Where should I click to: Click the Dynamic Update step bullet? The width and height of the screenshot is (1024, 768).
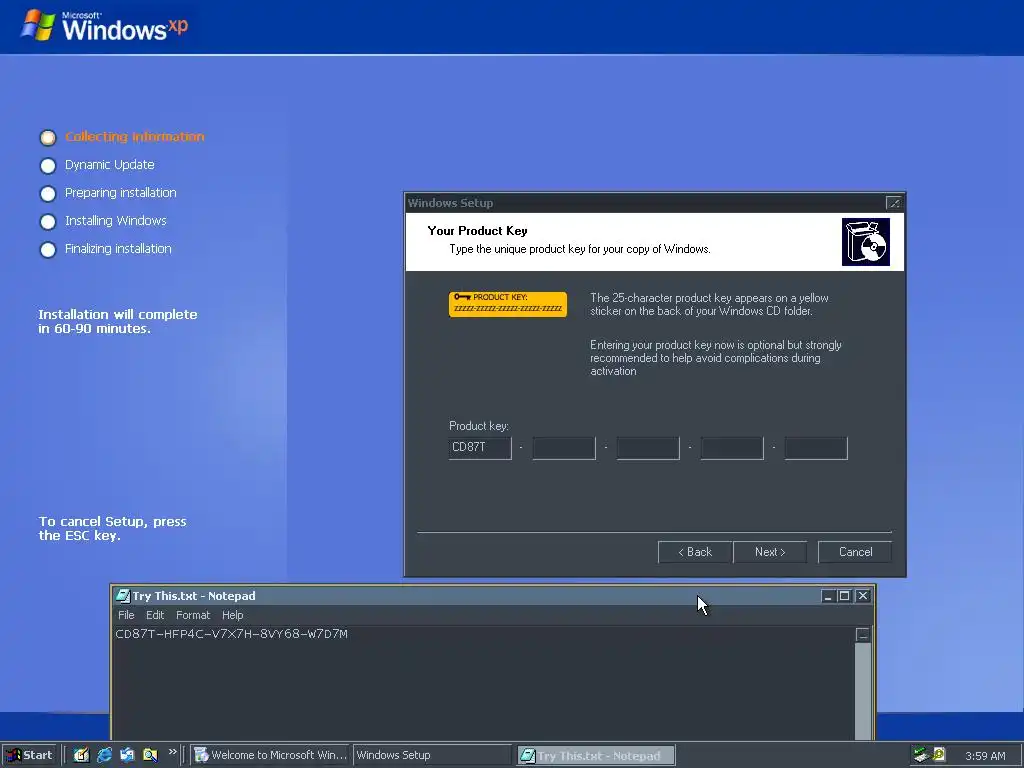(x=48, y=166)
